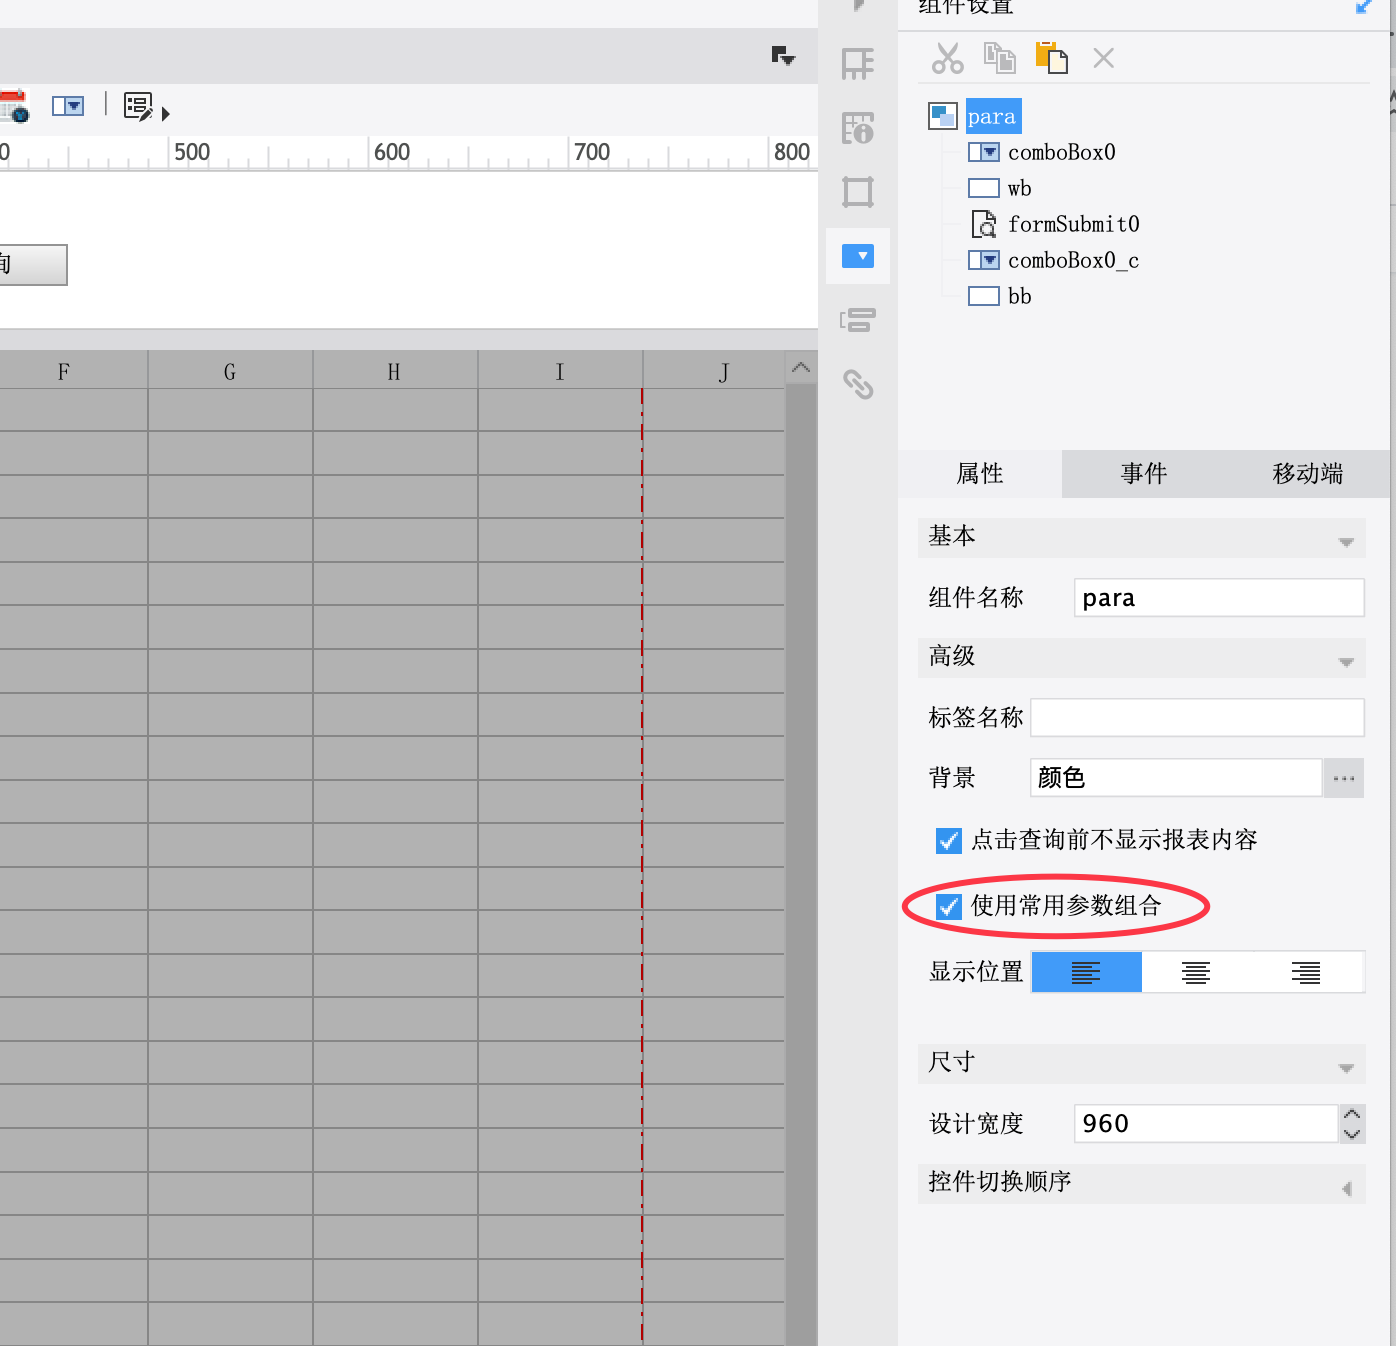Expand the 控件切换顺序 section
Screen dimensions: 1396x1346
(x=1346, y=1187)
